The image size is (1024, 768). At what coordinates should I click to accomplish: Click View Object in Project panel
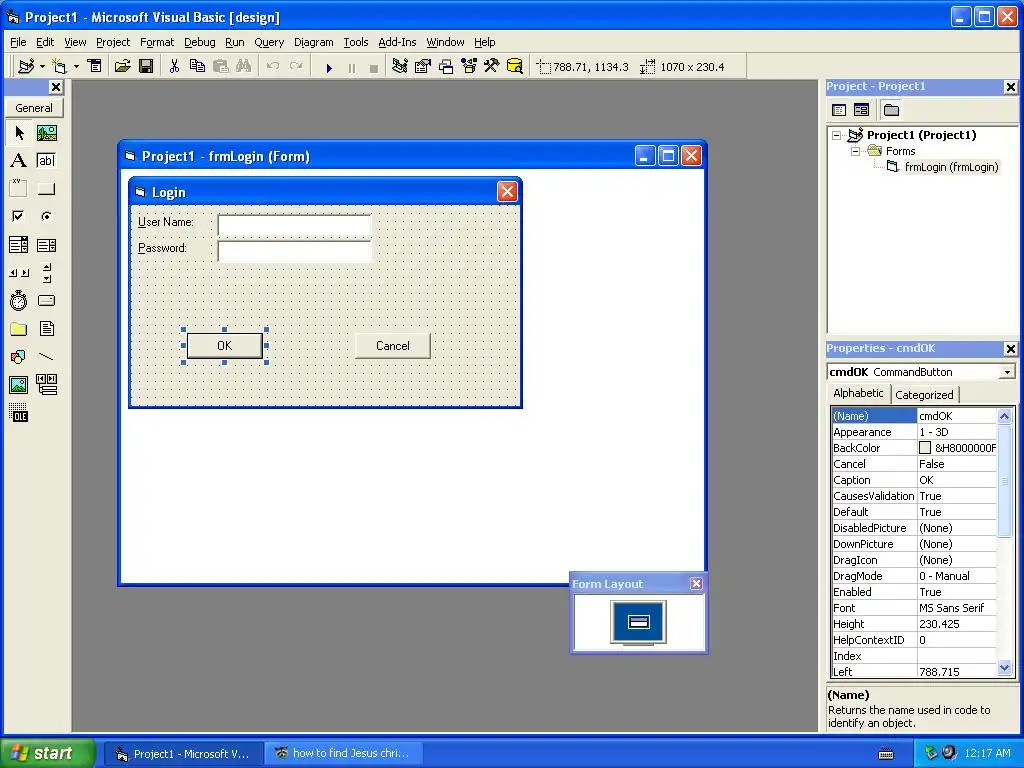click(x=862, y=110)
